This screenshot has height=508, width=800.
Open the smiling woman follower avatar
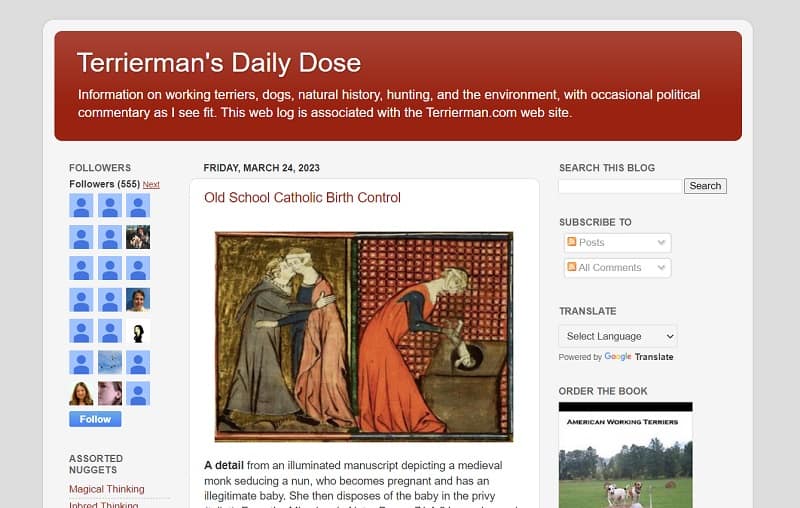138,300
